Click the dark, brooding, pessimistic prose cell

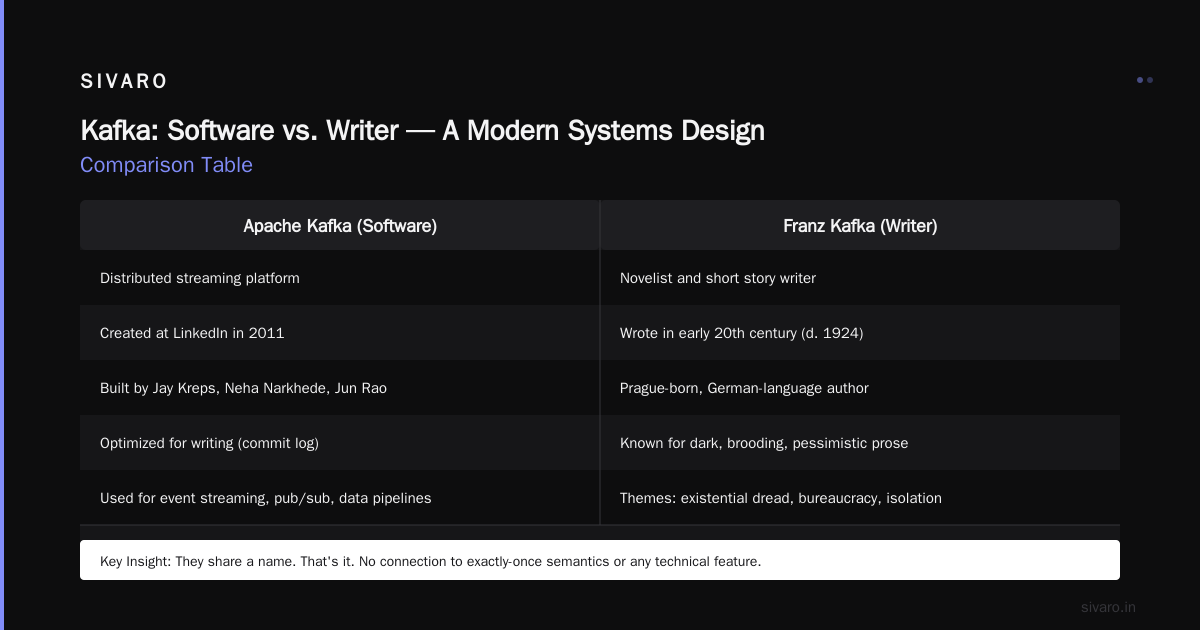pyautogui.click(x=860, y=443)
